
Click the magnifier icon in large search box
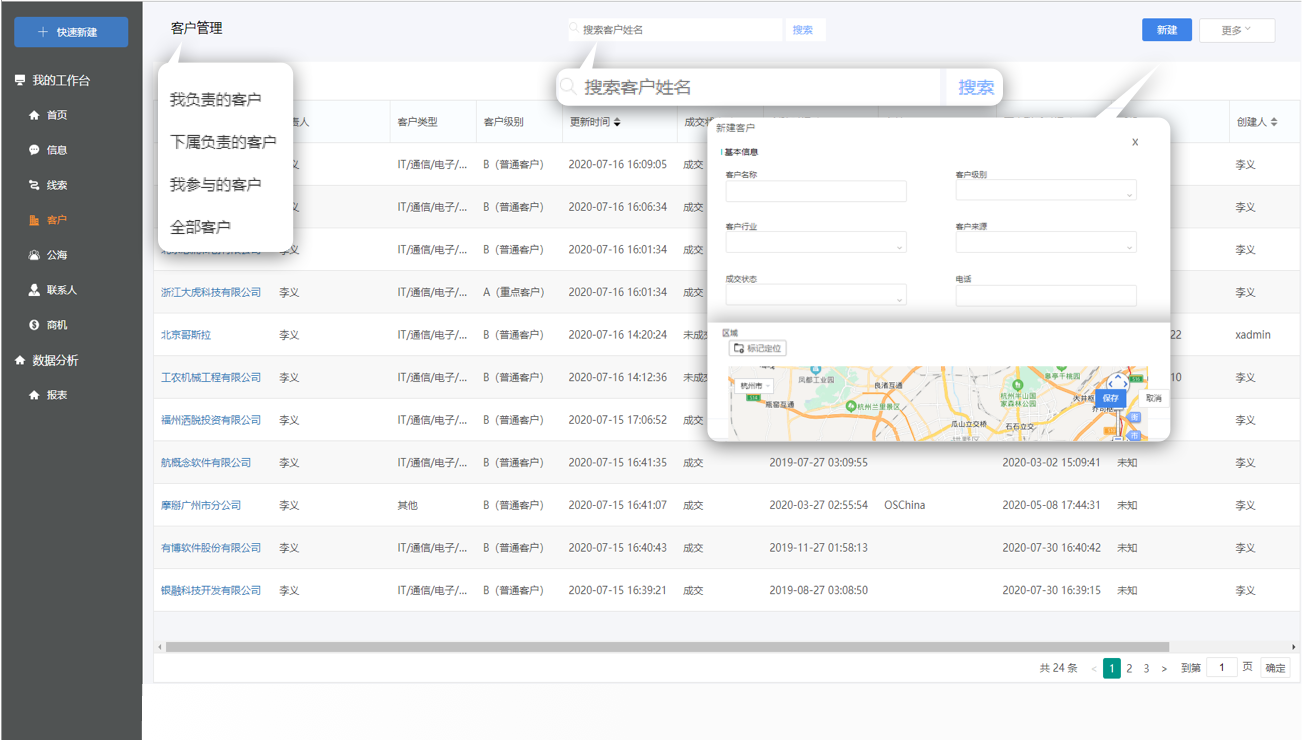568,87
